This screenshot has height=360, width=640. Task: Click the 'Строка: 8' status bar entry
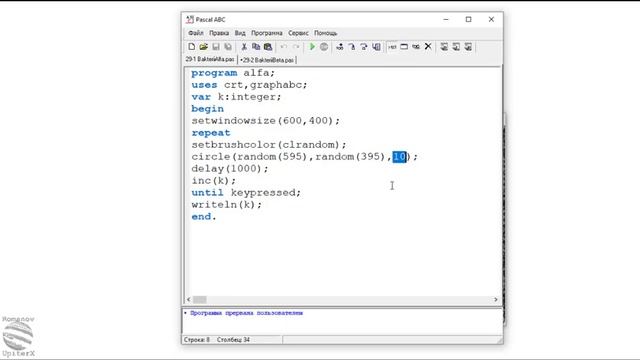click(x=197, y=340)
